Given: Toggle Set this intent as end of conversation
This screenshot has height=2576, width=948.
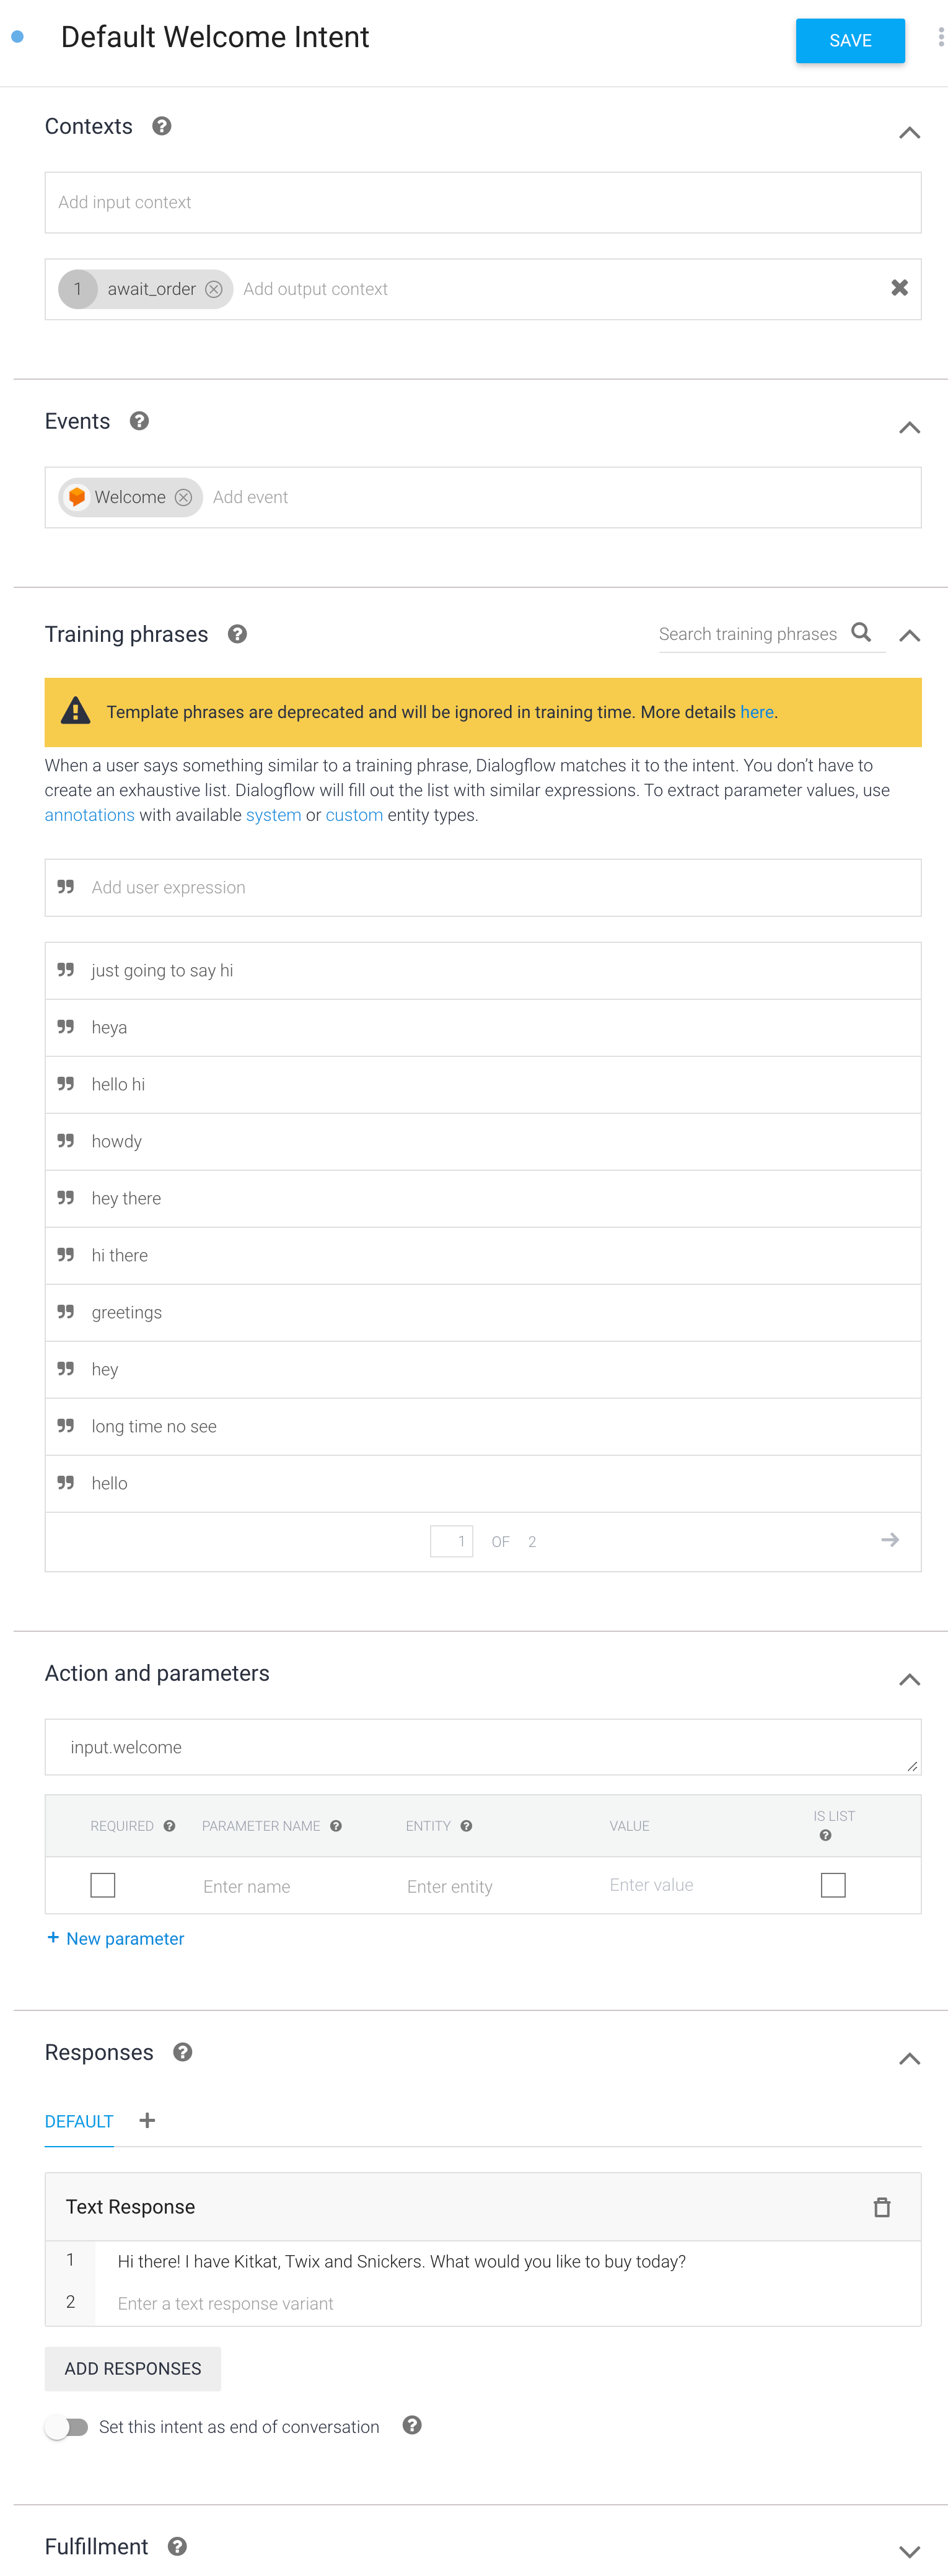Looking at the screenshot, I should coord(67,2426).
